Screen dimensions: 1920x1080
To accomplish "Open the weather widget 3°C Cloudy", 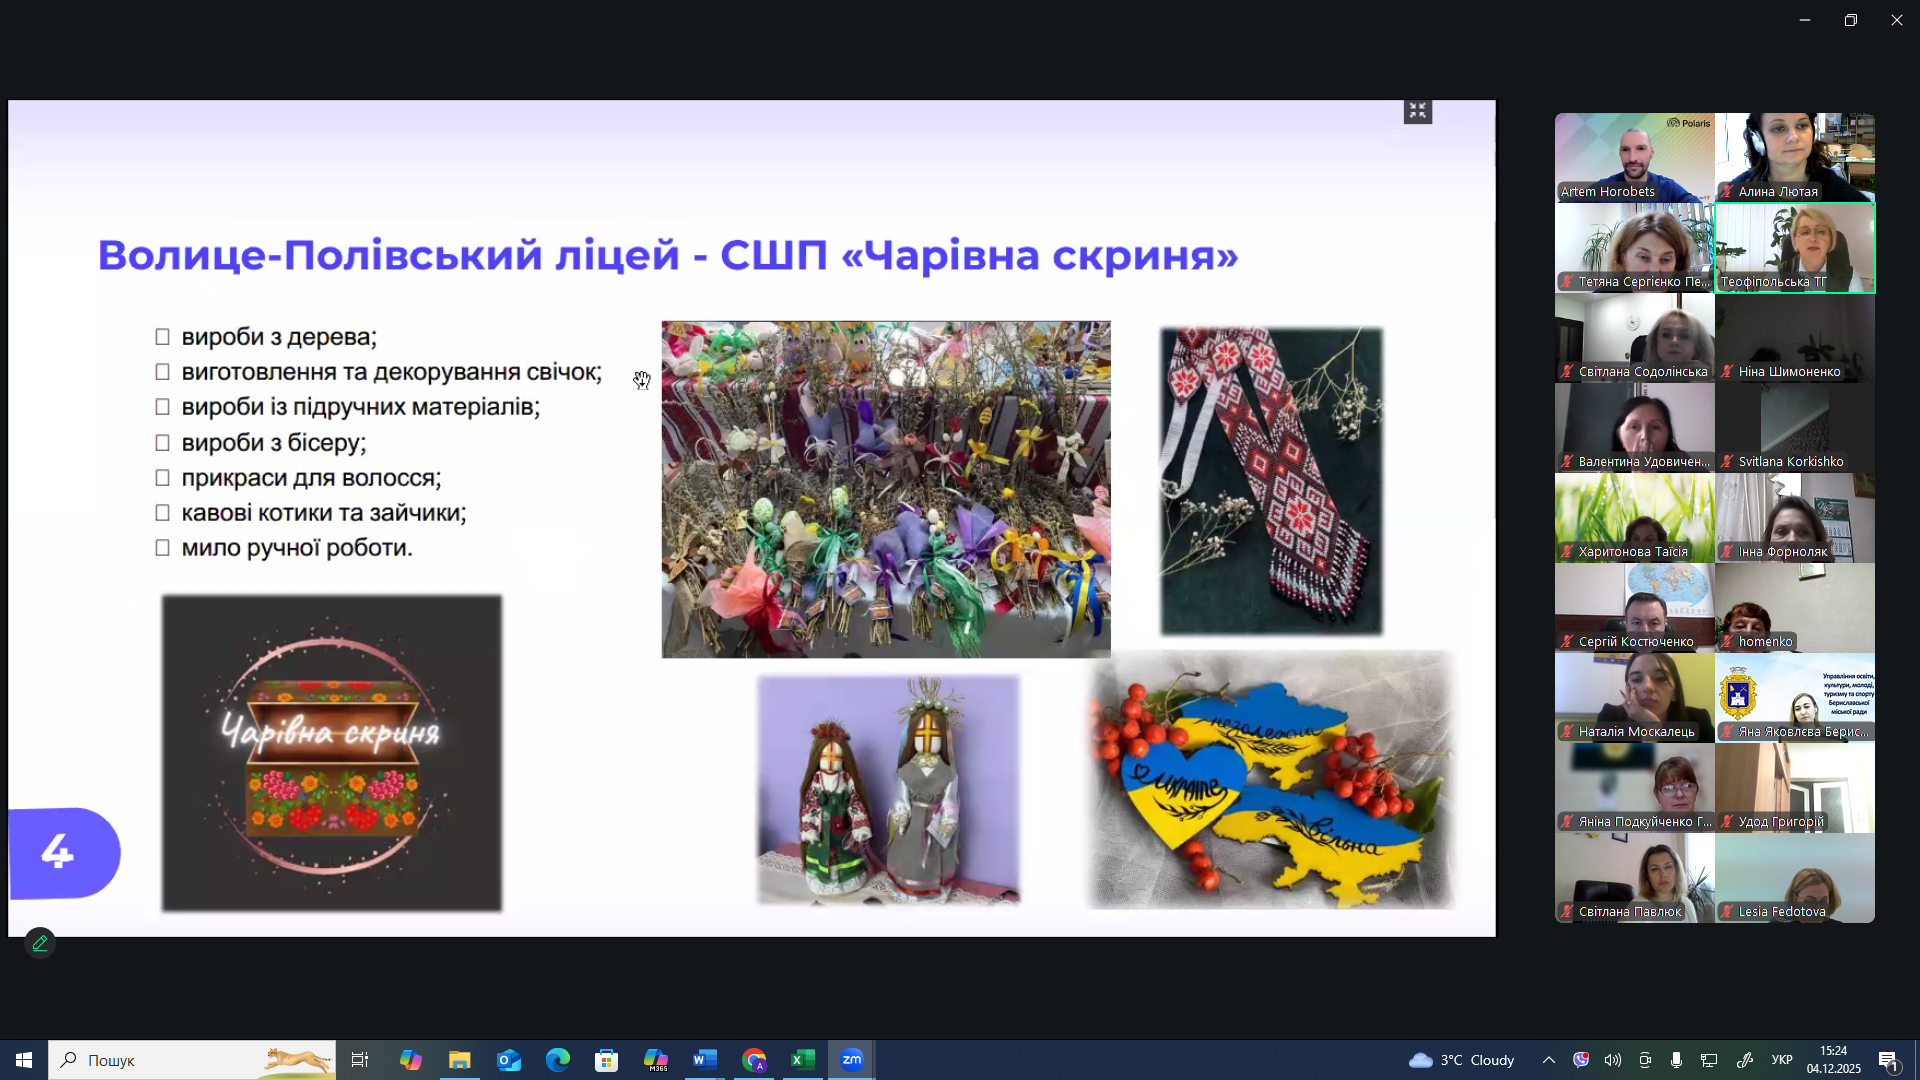I will click(1461, 1060).
